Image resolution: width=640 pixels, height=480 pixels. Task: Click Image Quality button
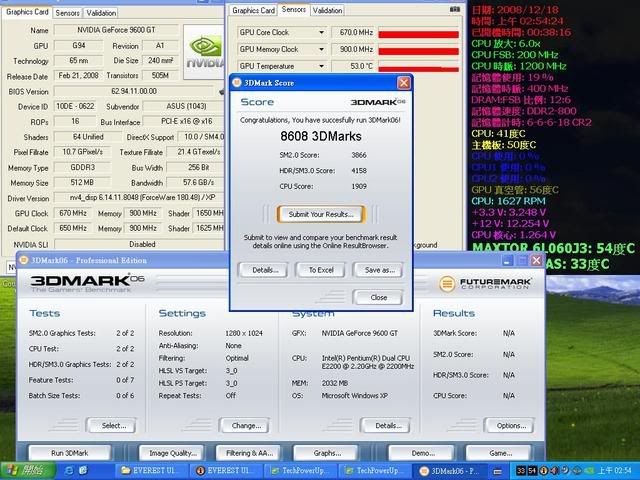[173, 453]
